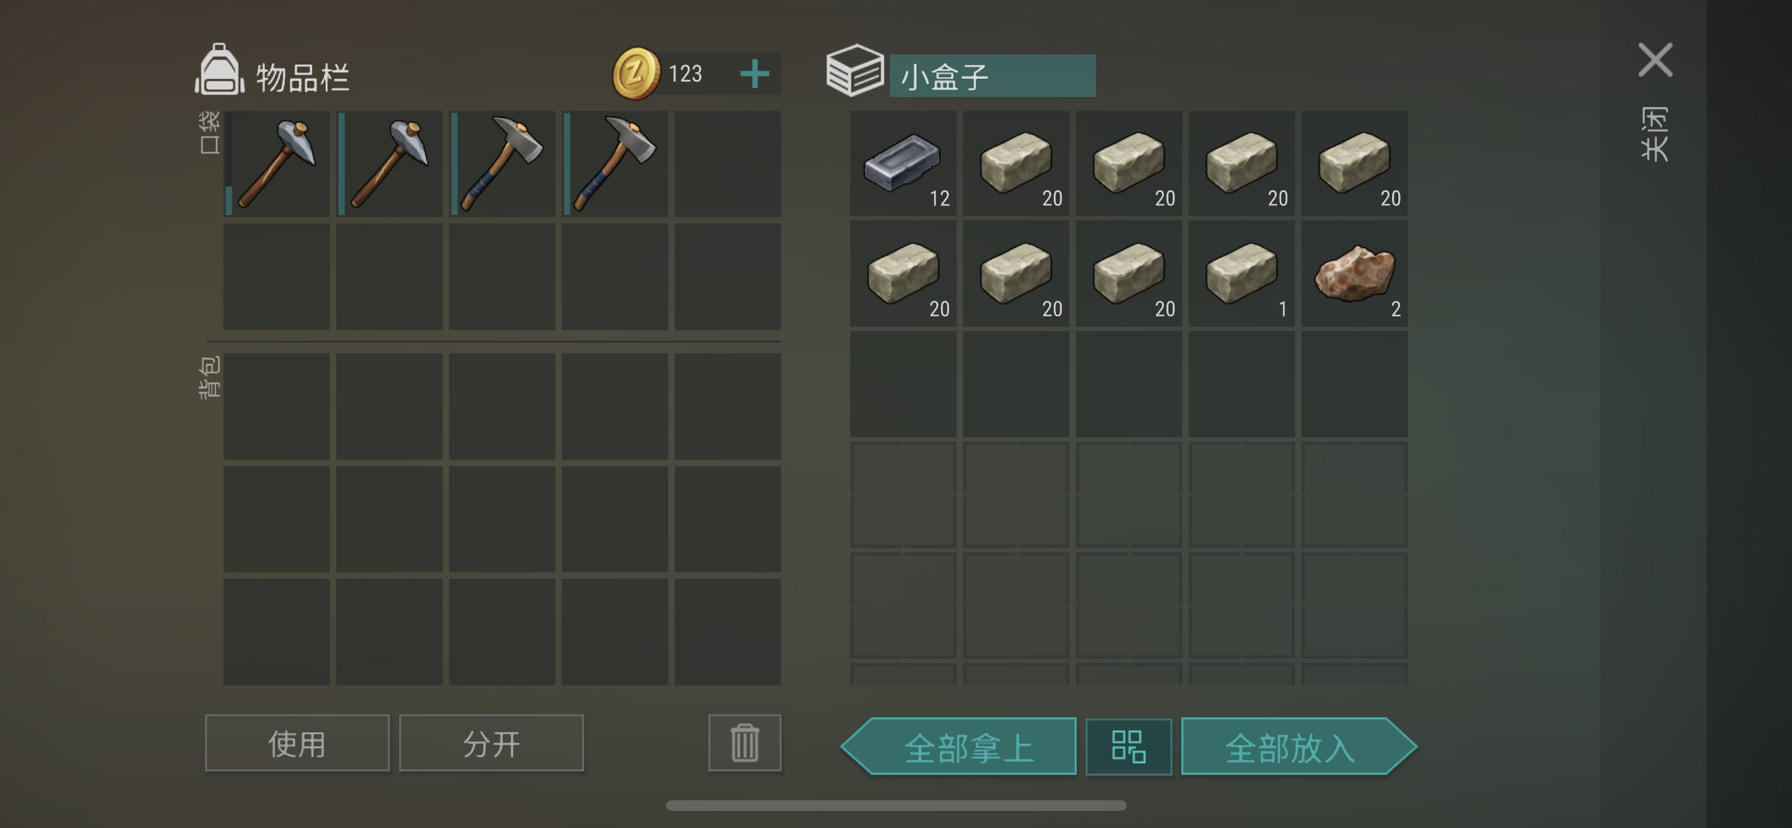Viewport: 1792px width, 828px height.
Task: Click the trash can delete icon
Action: coord(745,743)
